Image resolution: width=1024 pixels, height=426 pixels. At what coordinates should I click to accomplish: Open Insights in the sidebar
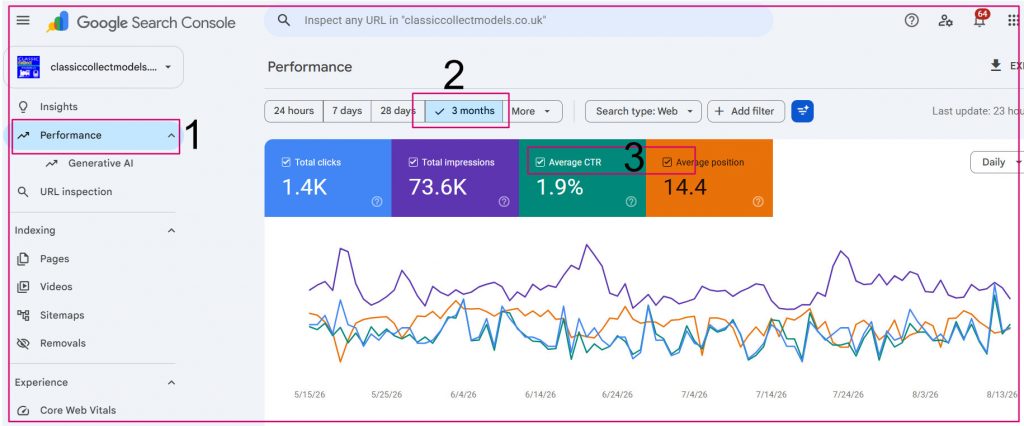tap(59, 106)
